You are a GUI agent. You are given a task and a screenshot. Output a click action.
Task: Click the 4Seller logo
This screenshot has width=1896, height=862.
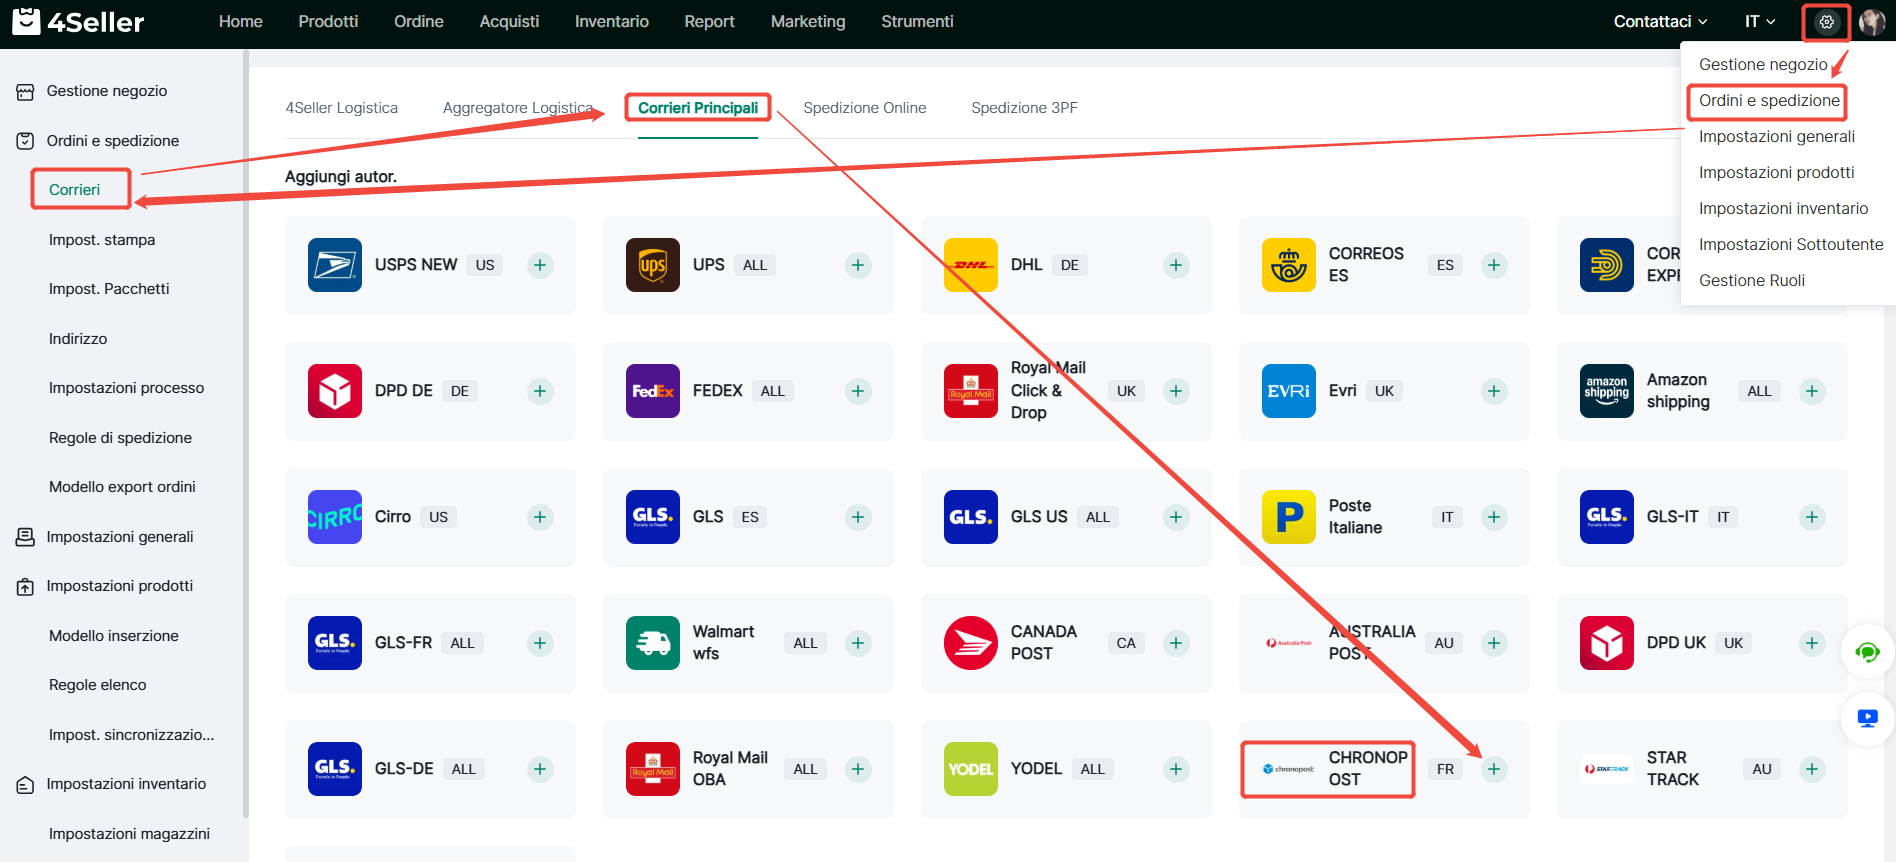pos(78,21)
